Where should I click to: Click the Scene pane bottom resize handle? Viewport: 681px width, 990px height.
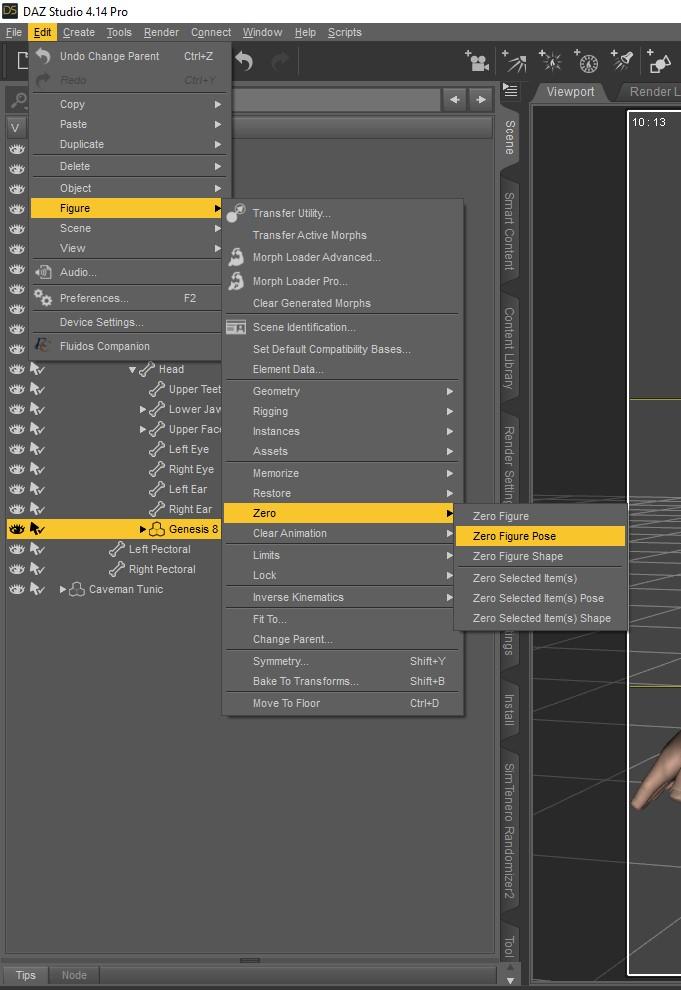250,960
